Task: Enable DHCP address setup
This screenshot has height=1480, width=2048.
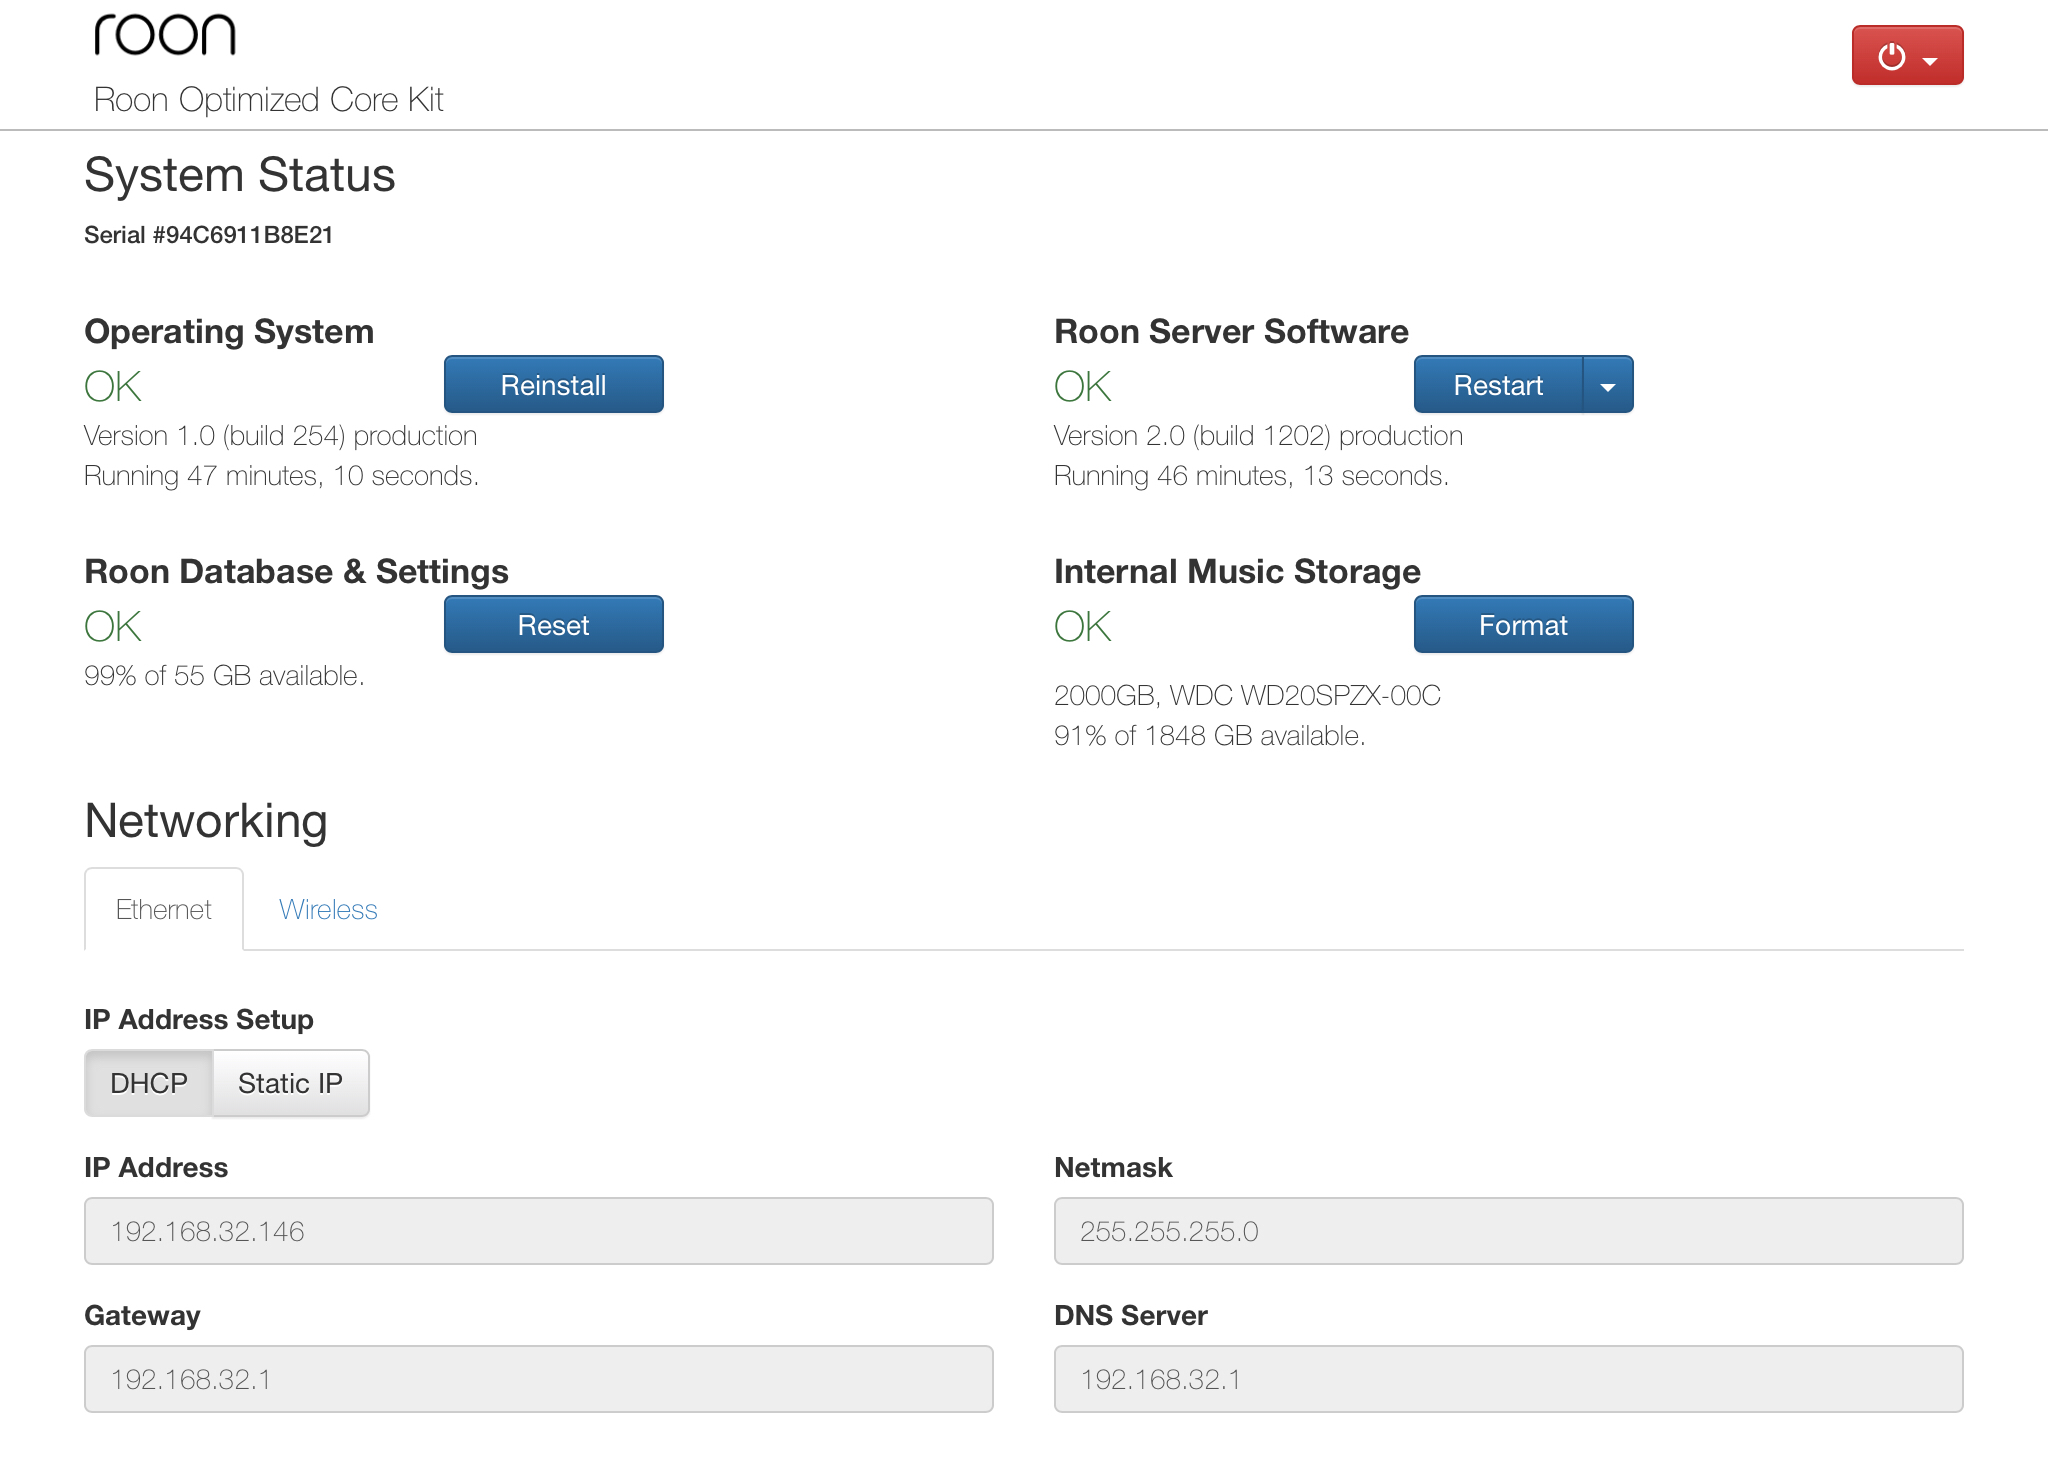Action: point(148,1082)
